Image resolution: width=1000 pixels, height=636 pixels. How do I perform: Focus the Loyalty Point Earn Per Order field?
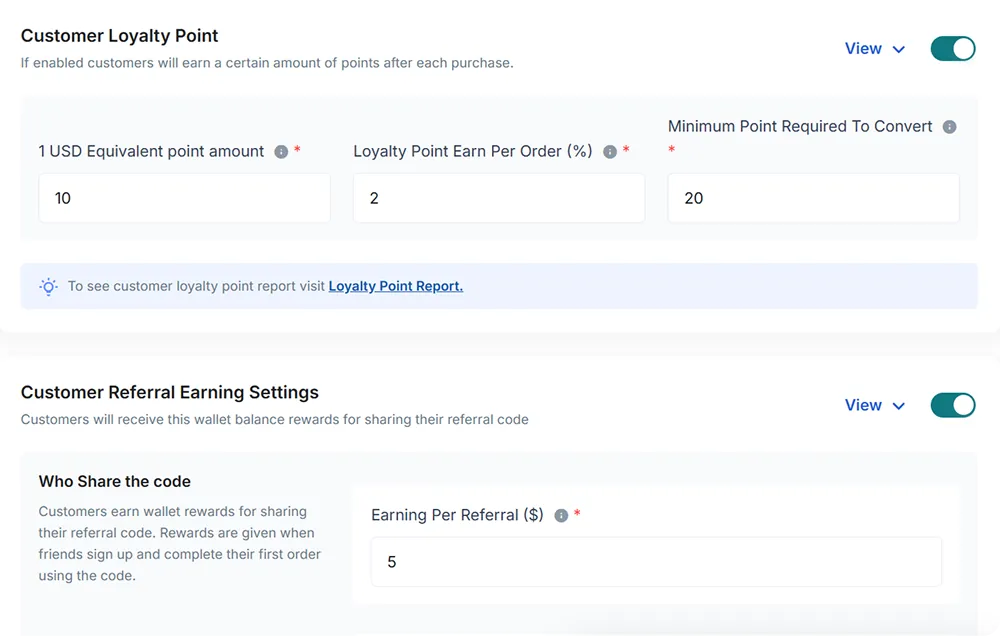click(x=499, y=198)
